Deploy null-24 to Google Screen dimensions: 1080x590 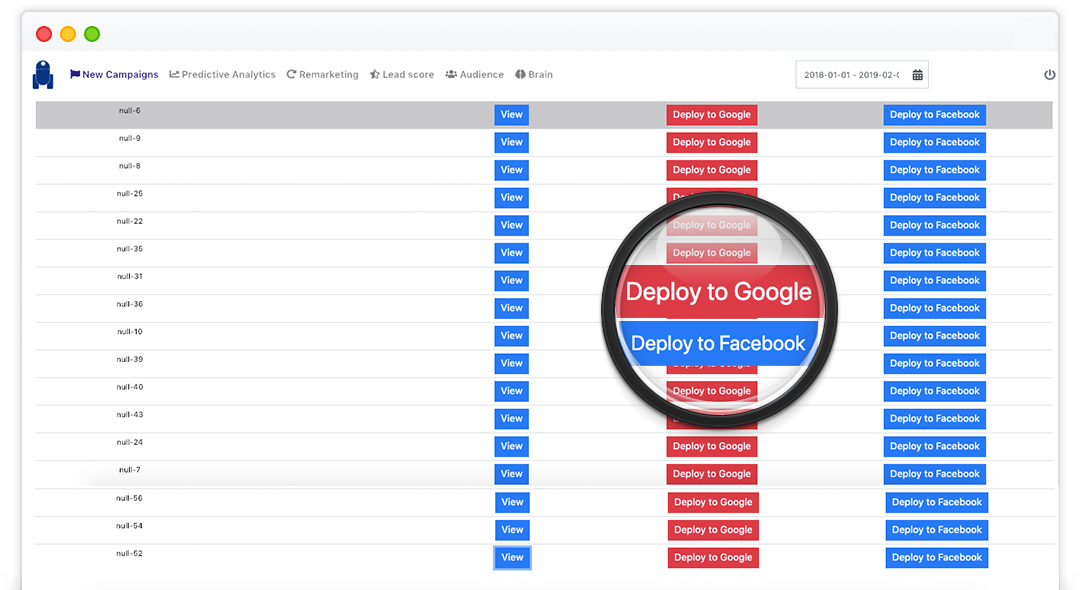tap(712, 446)
